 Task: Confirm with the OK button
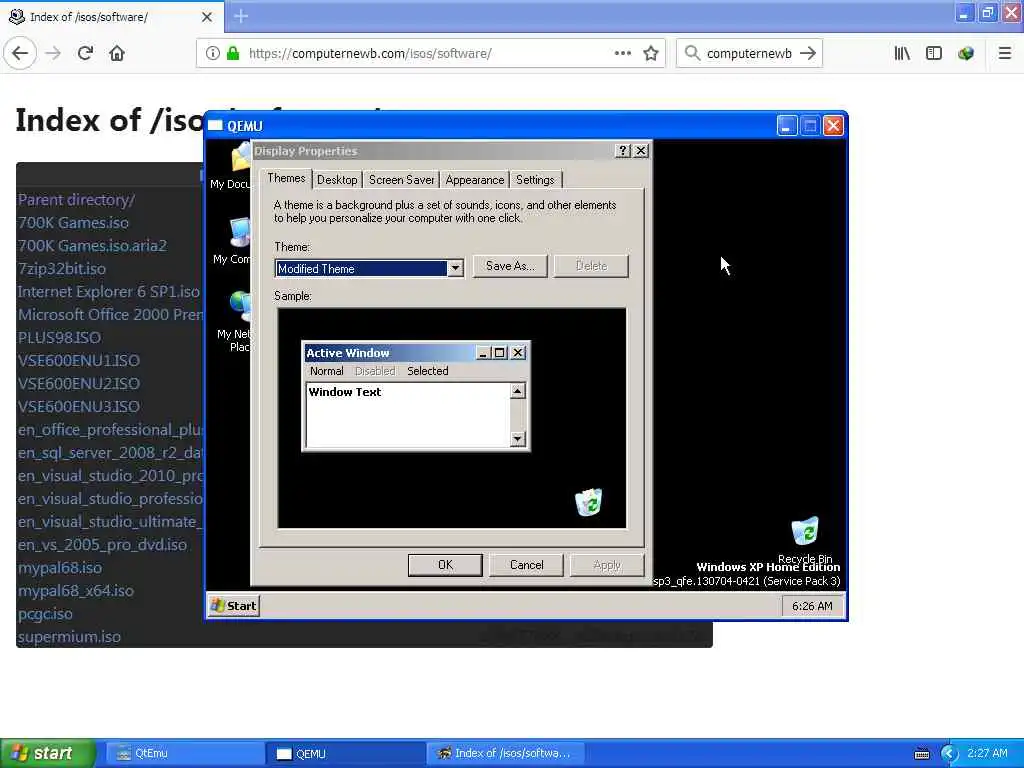[x=445, y=565]
